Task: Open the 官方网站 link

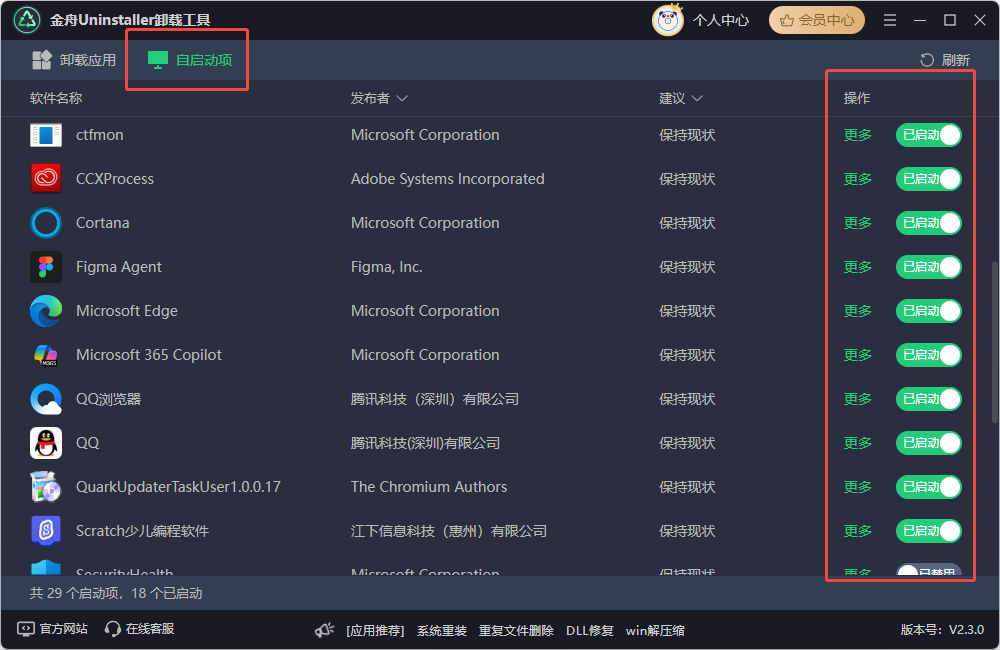Action: click(x=53, y=629)
